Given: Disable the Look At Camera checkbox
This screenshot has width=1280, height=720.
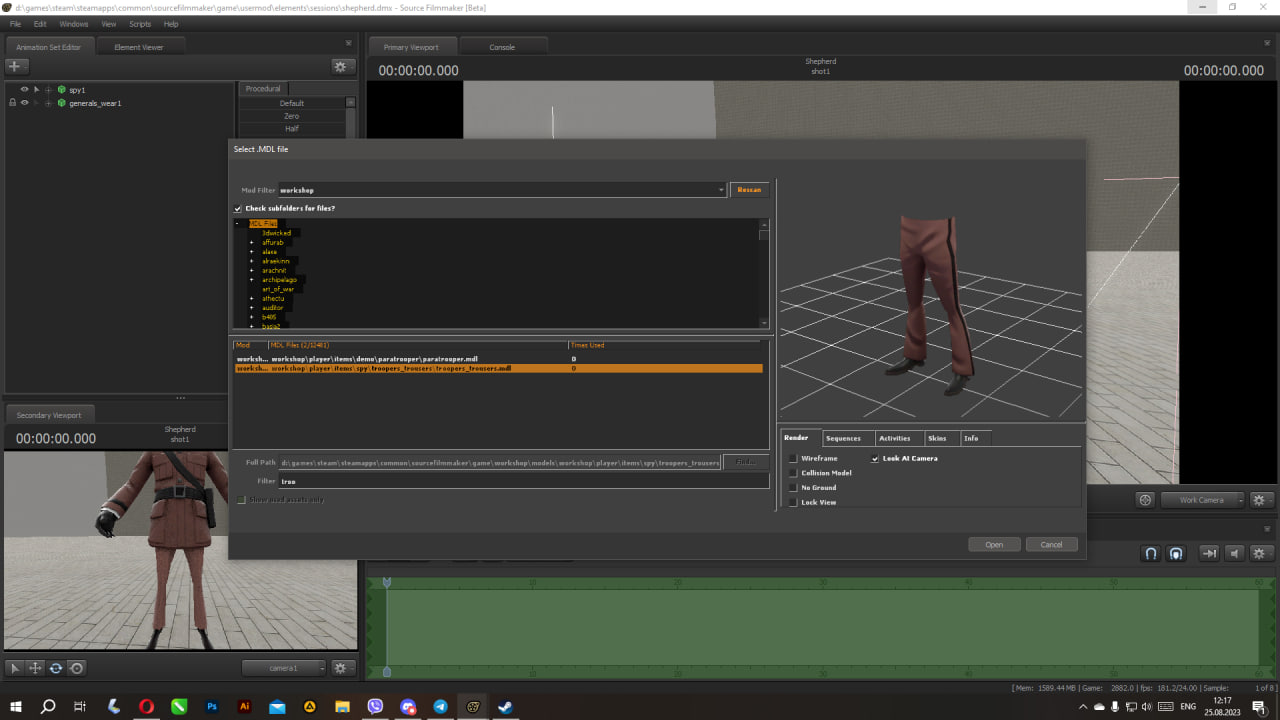Looking at the screenshot, I should (875, 459).
